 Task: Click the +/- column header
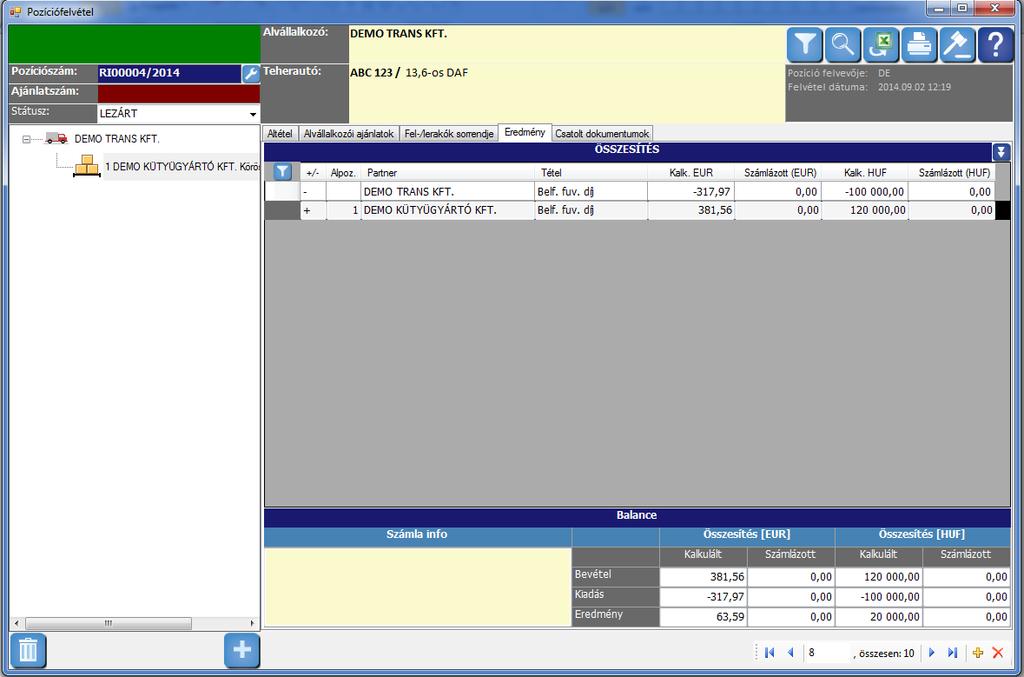click(x=313, y=172)
